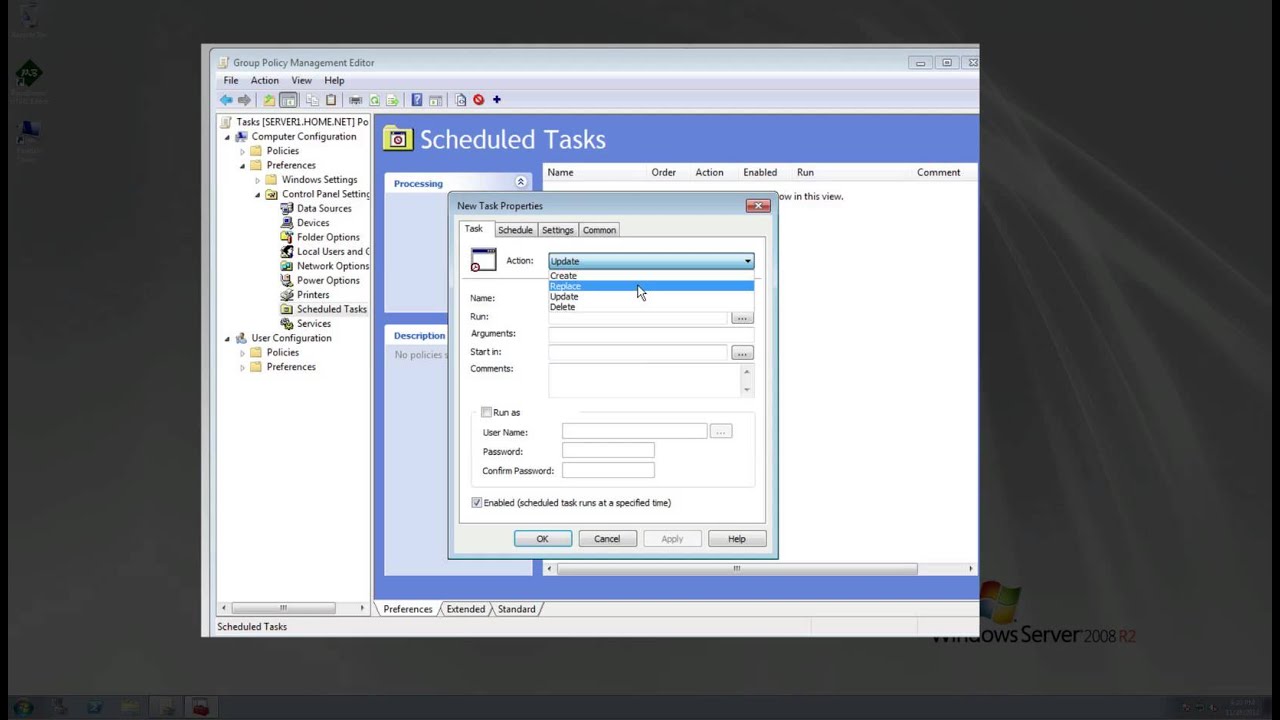Image resolution: width=1280 pixels, height=720 pixels.
Task: Expand Preferences under User Configuration
Action: [242, 367]
